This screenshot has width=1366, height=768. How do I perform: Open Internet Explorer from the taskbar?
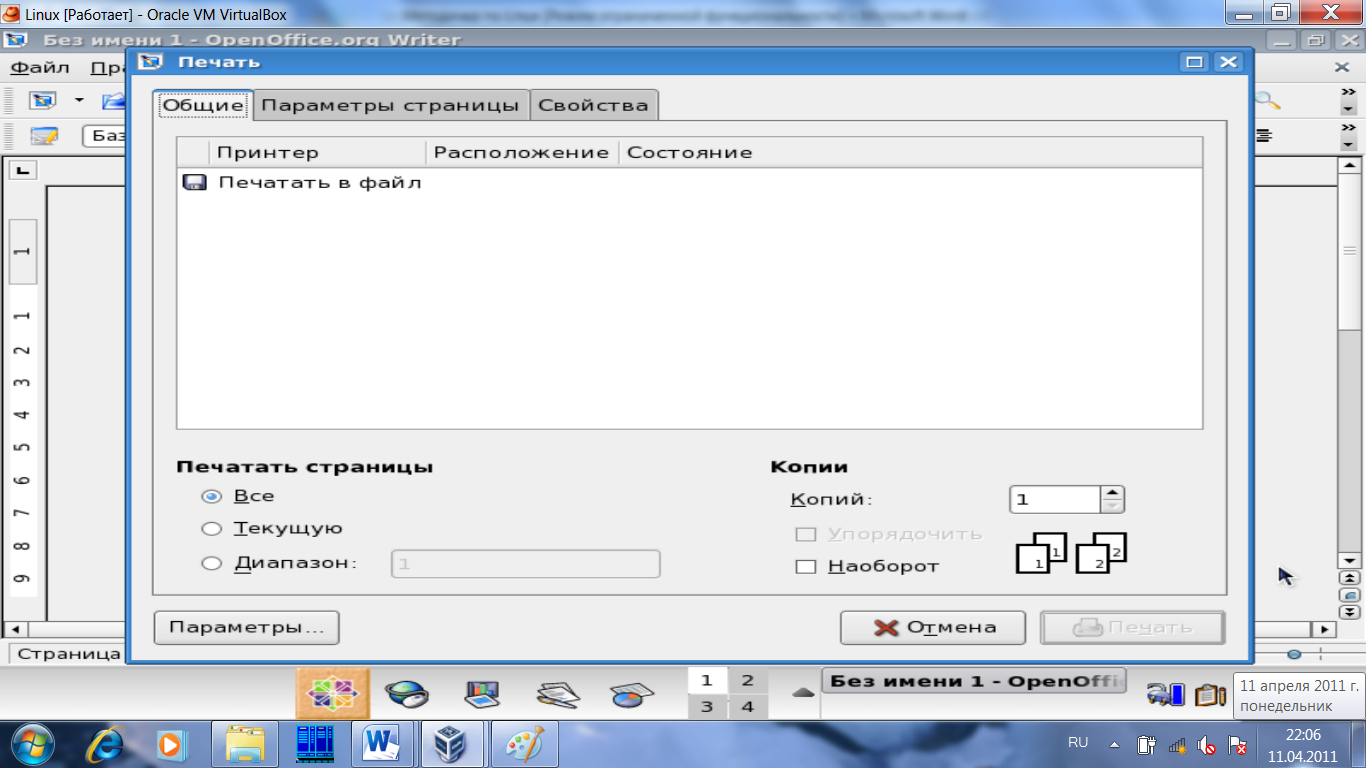pyautogui.click(x=105, y=744)
